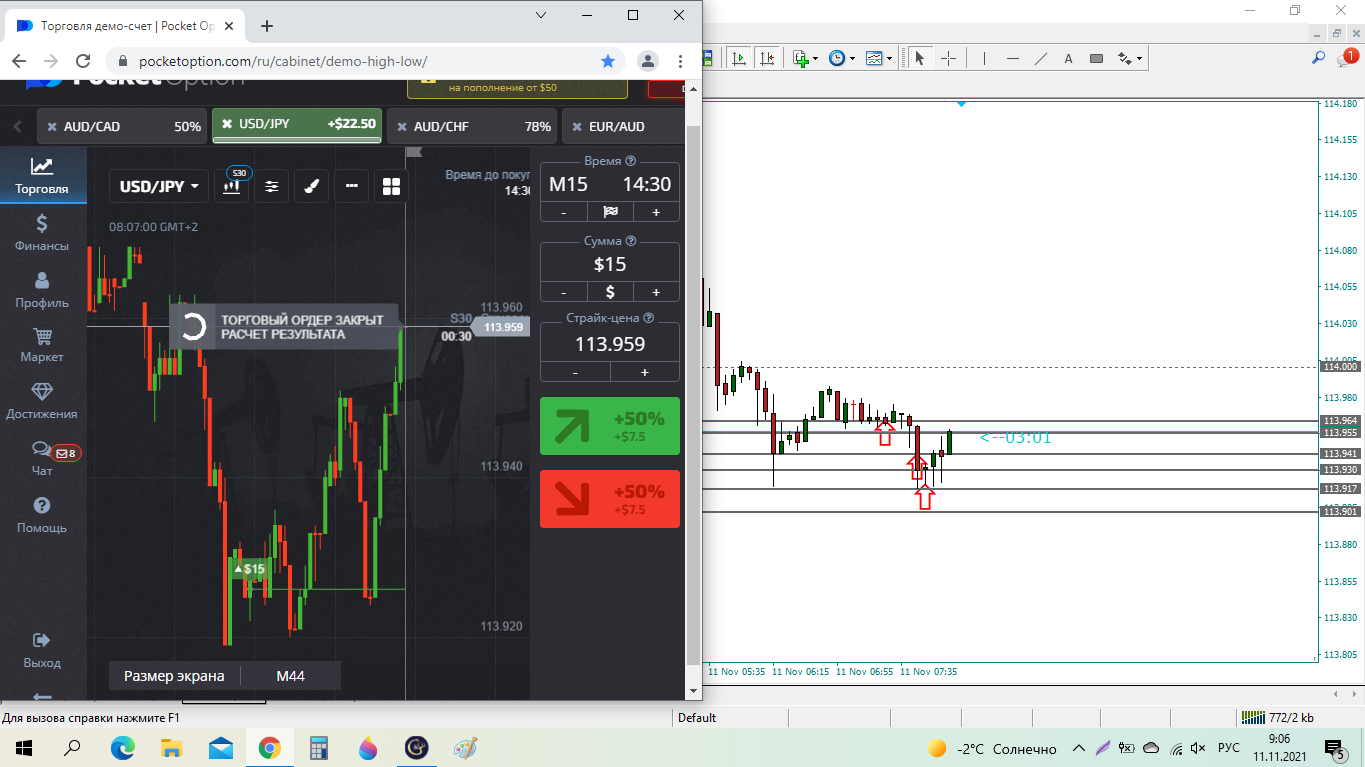Click the trendline drawing tool

[x=1040, y=59]
